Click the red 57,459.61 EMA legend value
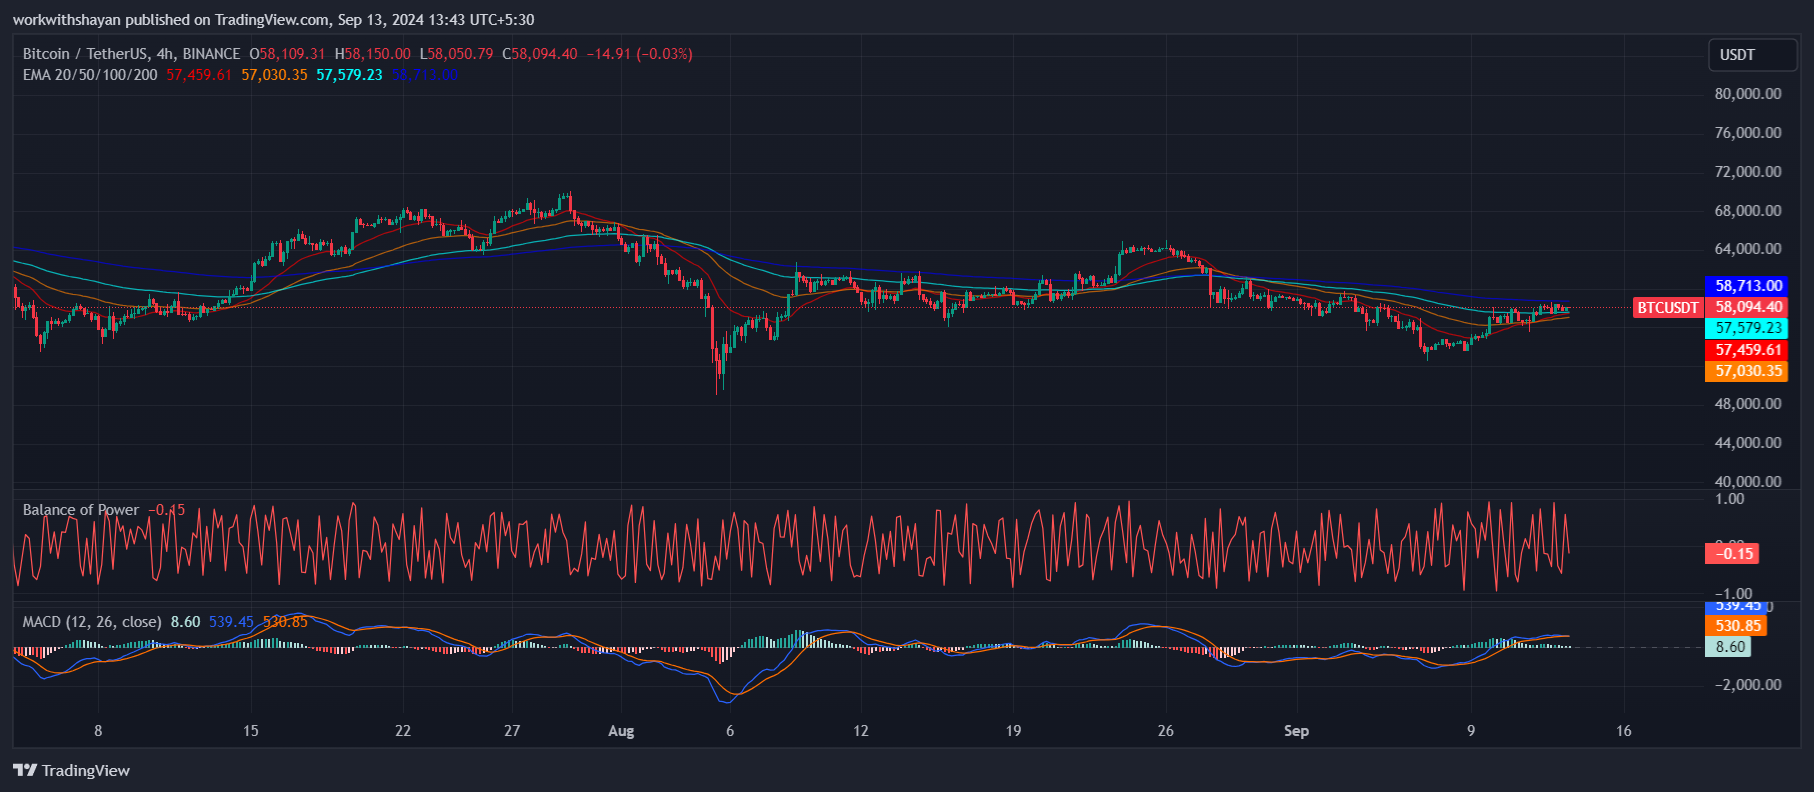 click(199, 75)
